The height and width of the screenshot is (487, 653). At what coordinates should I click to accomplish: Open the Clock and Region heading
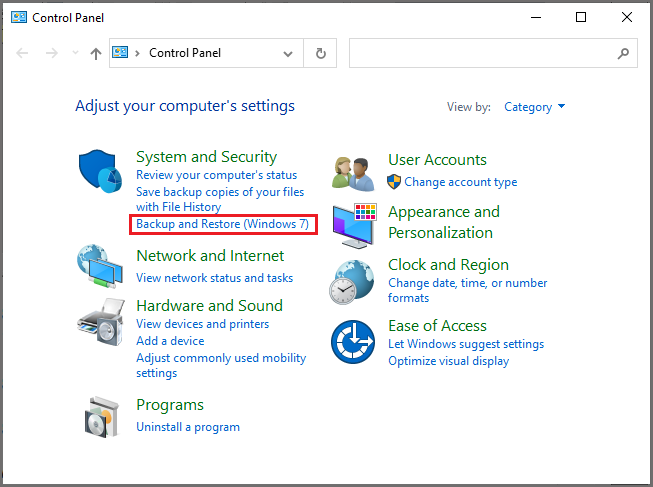449,265
